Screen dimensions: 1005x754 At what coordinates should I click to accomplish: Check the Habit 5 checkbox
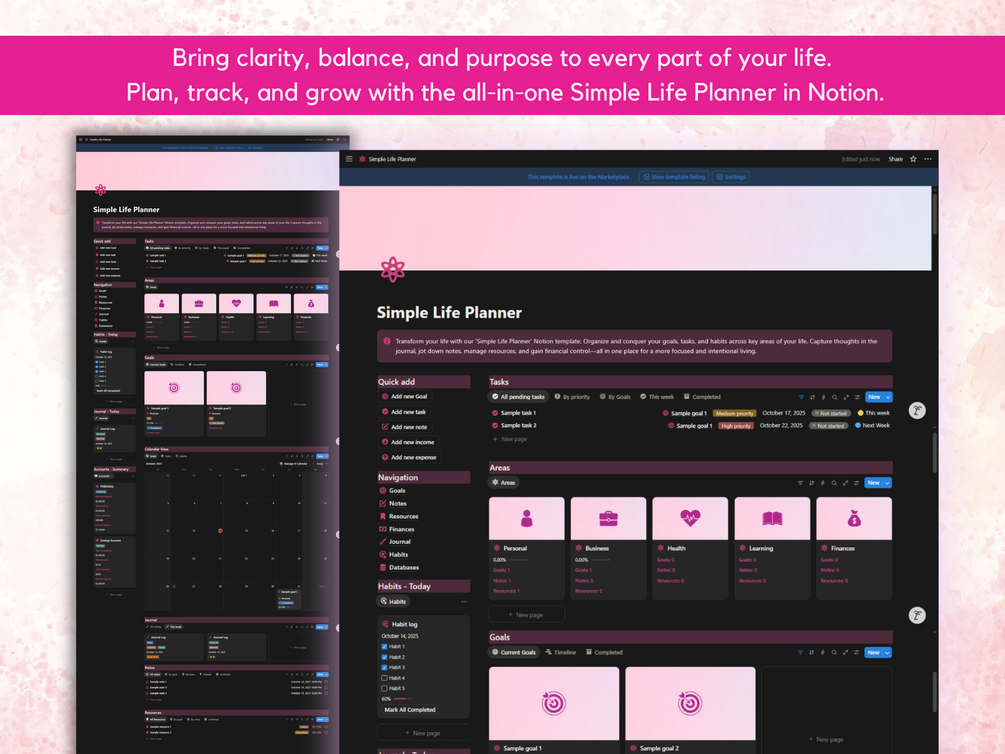point(385,688)
